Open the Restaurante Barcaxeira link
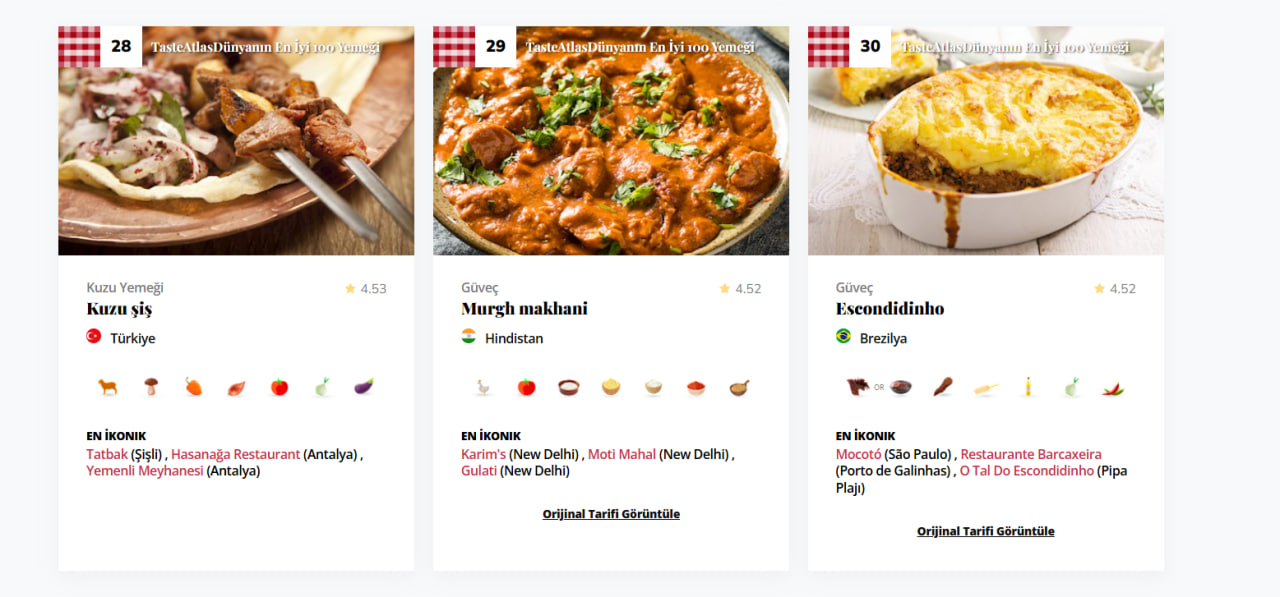The width and height of the screenshot is (1280, 597). click(x=1031, y=454)
